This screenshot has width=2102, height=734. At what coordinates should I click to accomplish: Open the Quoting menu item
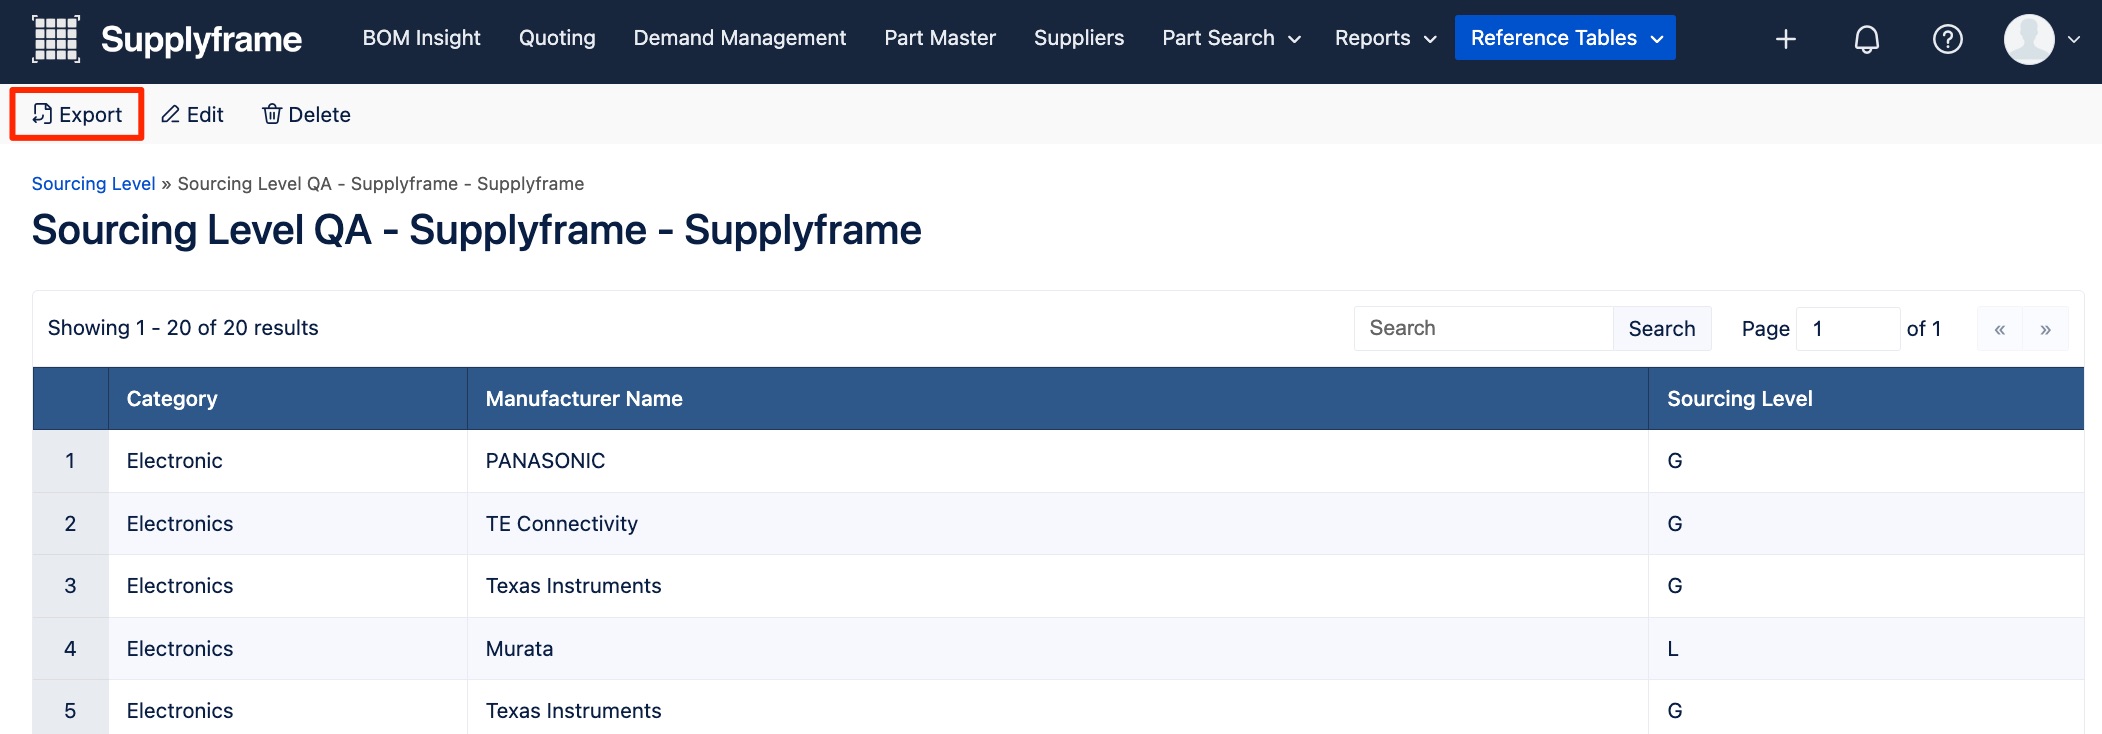557,38
